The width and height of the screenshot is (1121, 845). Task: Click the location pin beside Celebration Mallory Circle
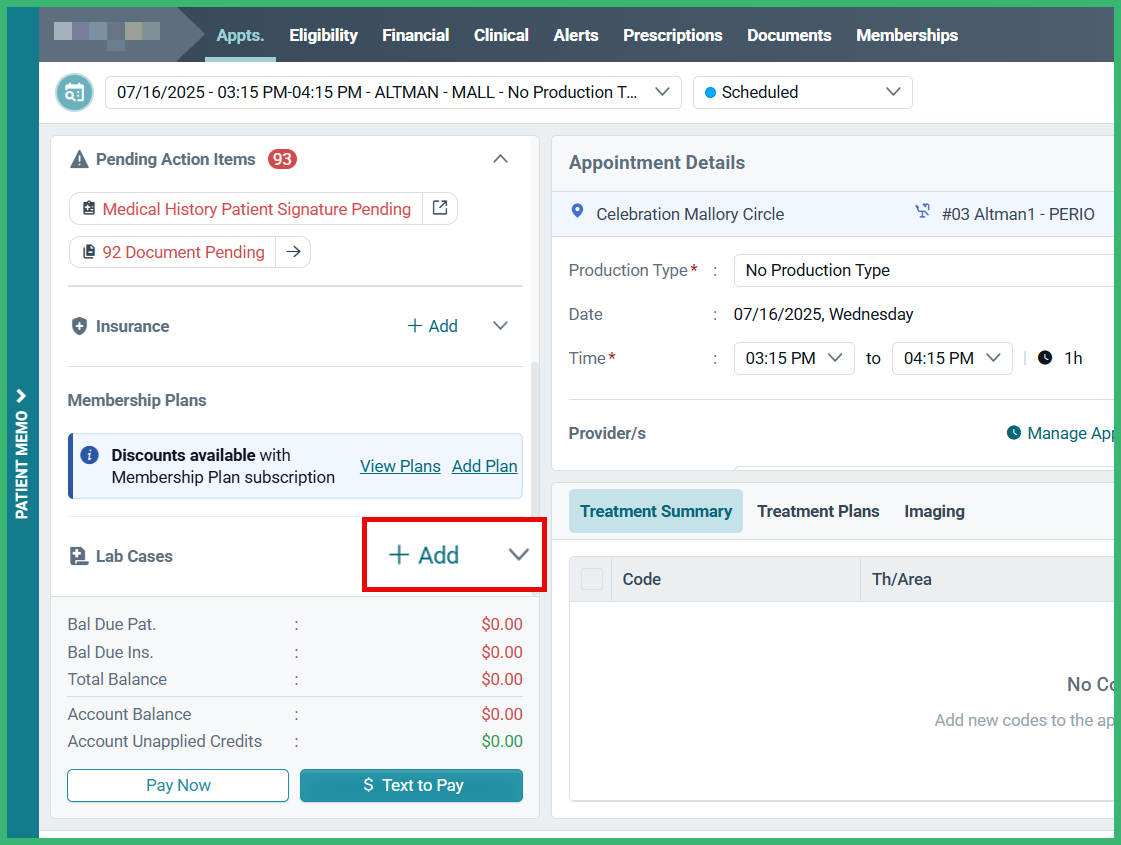[x=577, y=213]
